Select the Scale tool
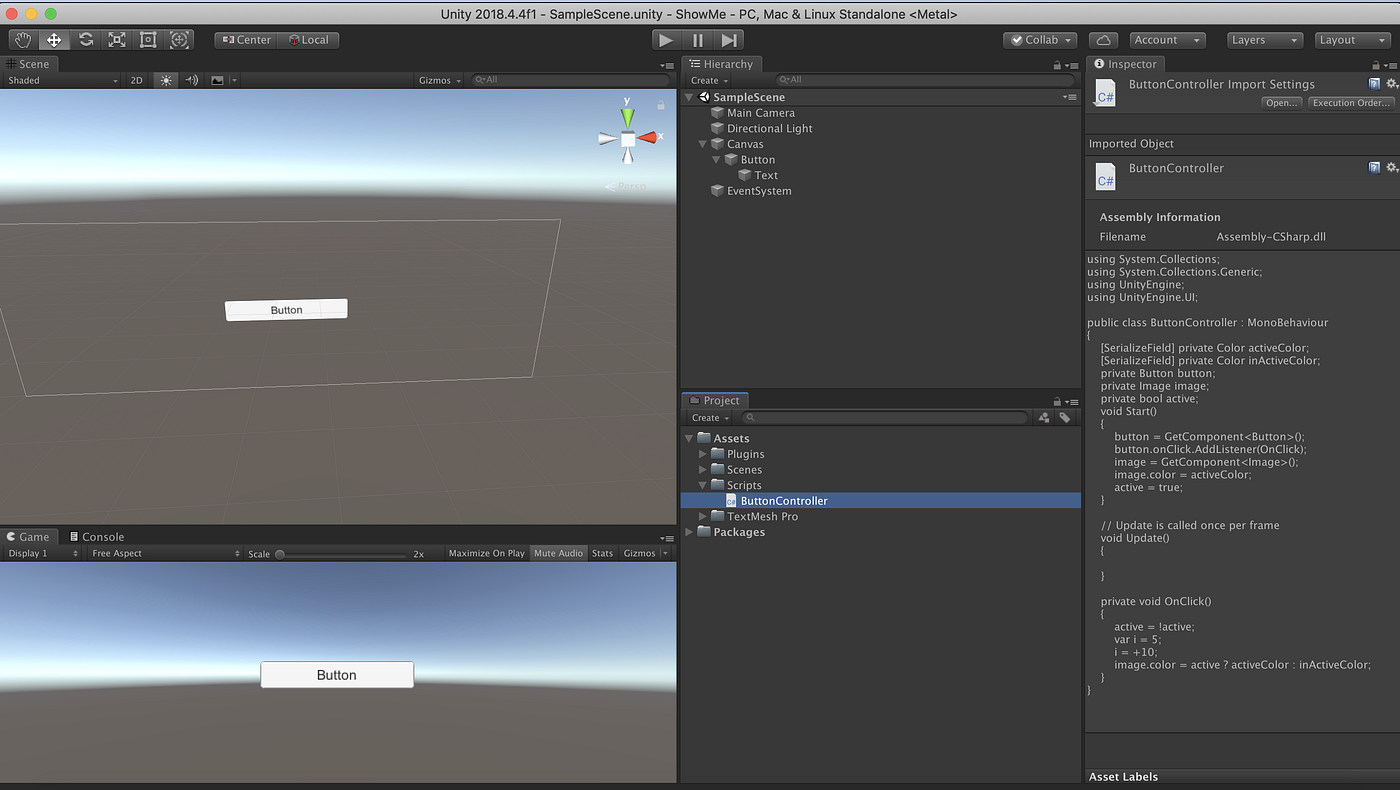1400x790 pixels. click(117, 40)
